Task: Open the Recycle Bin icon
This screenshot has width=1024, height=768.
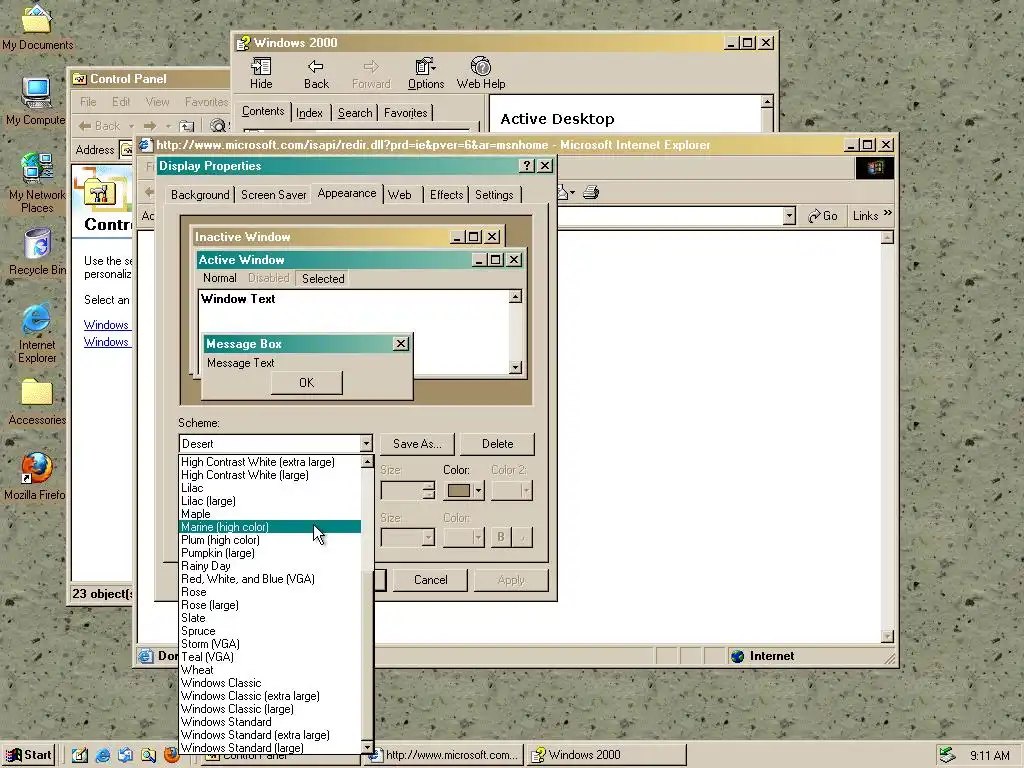Action: click(x=37, y=251)
